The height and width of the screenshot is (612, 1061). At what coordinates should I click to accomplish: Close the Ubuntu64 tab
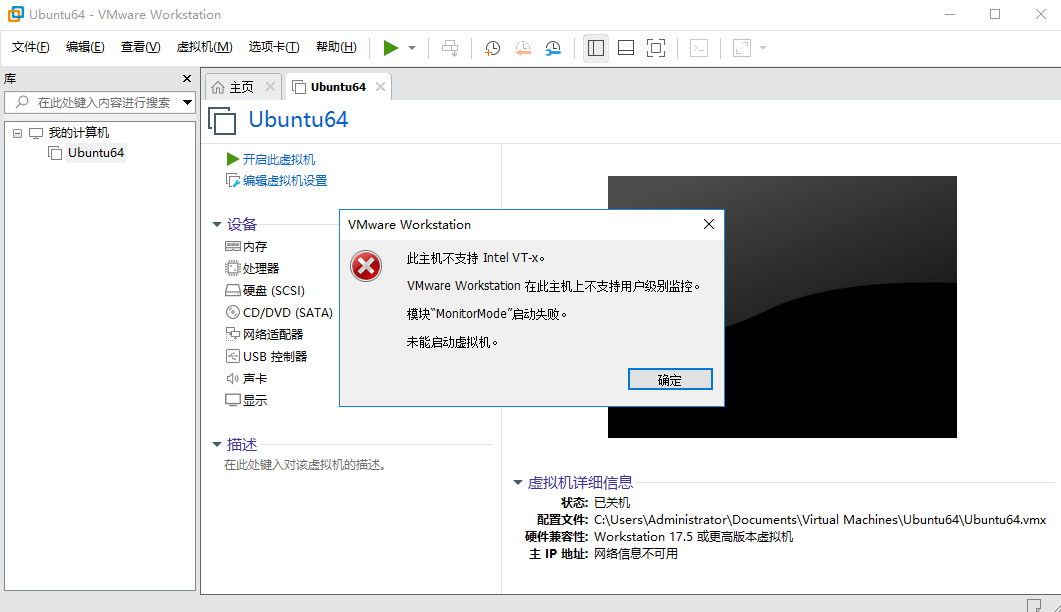pos(380,87)
